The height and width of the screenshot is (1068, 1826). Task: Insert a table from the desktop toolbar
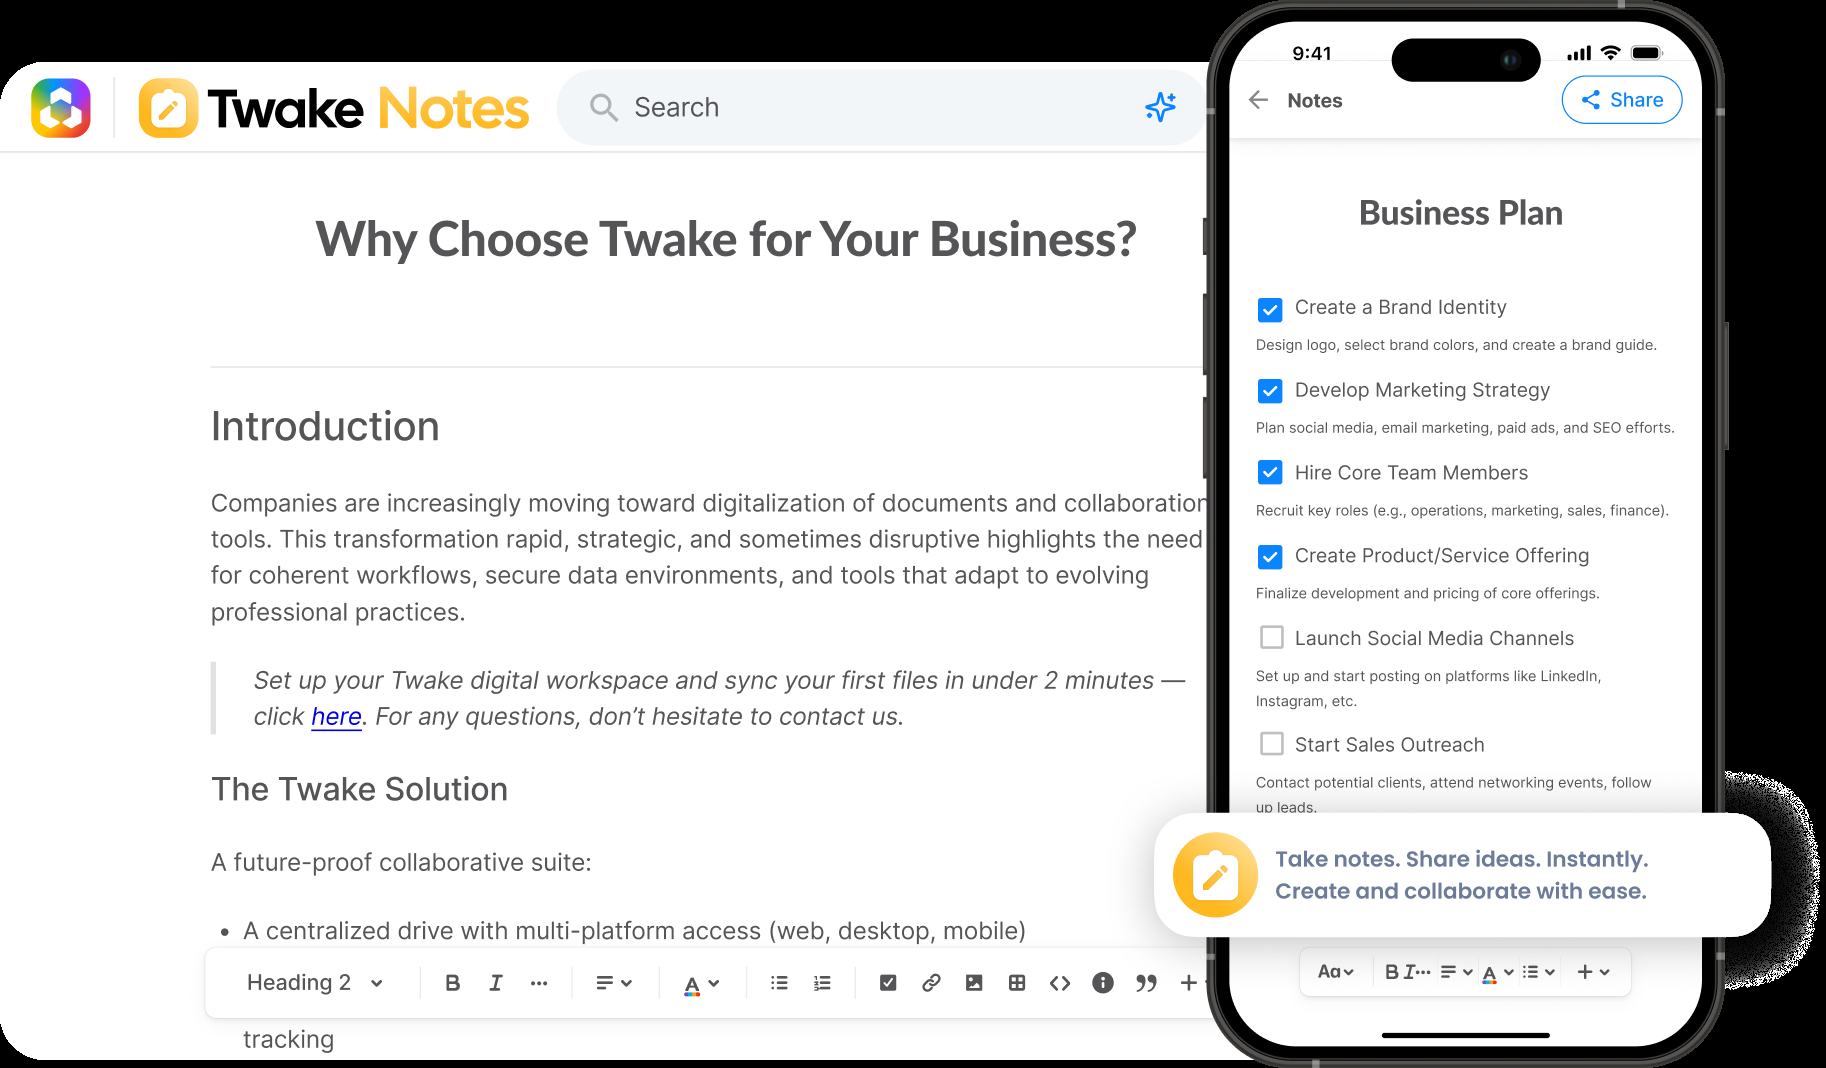click(x=1017, y=983)
